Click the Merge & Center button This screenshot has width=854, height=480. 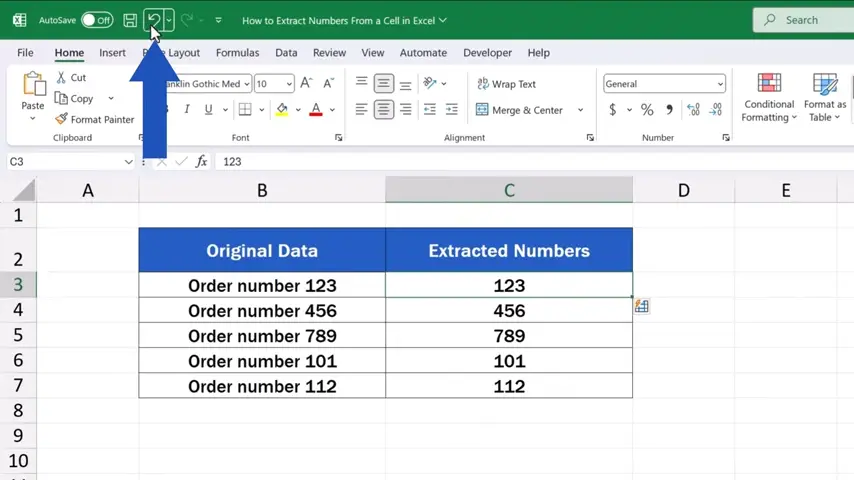520,110
